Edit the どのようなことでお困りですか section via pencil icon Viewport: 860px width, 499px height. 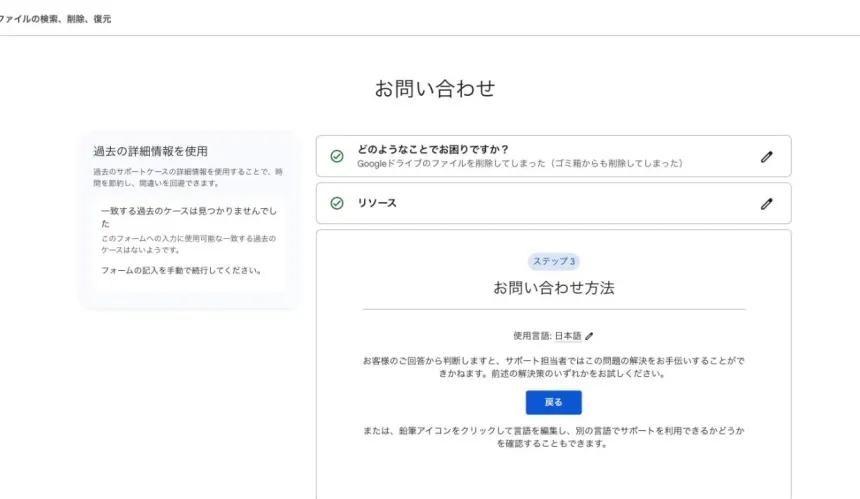pyautogui.click(x=766, y=157)
